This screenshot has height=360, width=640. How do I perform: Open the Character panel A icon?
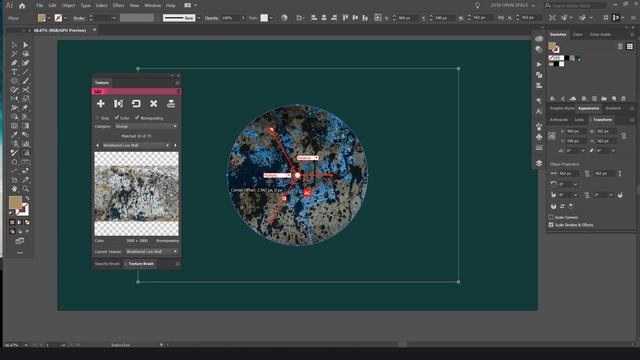pyautogui.click(x=539, y=111)
